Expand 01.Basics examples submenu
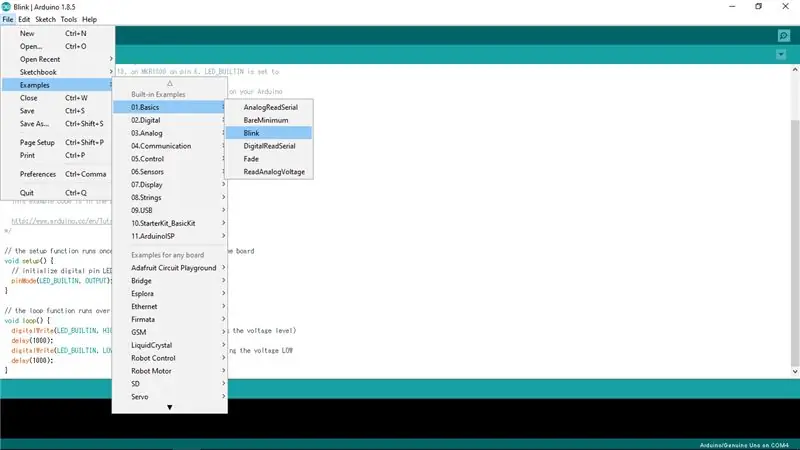This screenshot has height=450, width=800. click(169, 107)
